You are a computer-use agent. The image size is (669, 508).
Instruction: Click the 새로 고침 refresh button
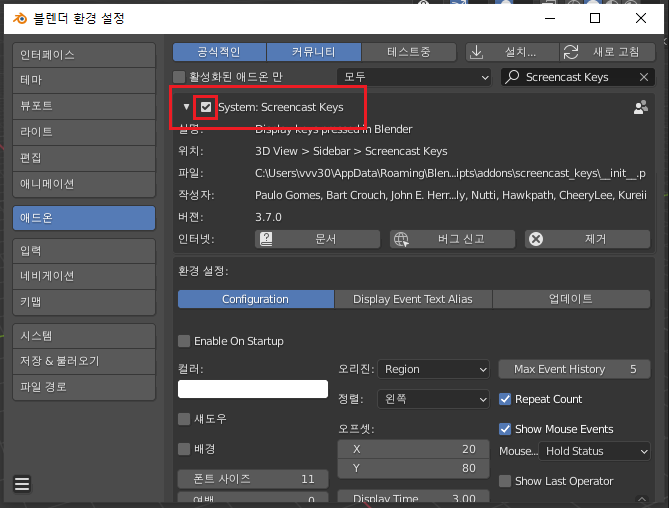point(608,52)
